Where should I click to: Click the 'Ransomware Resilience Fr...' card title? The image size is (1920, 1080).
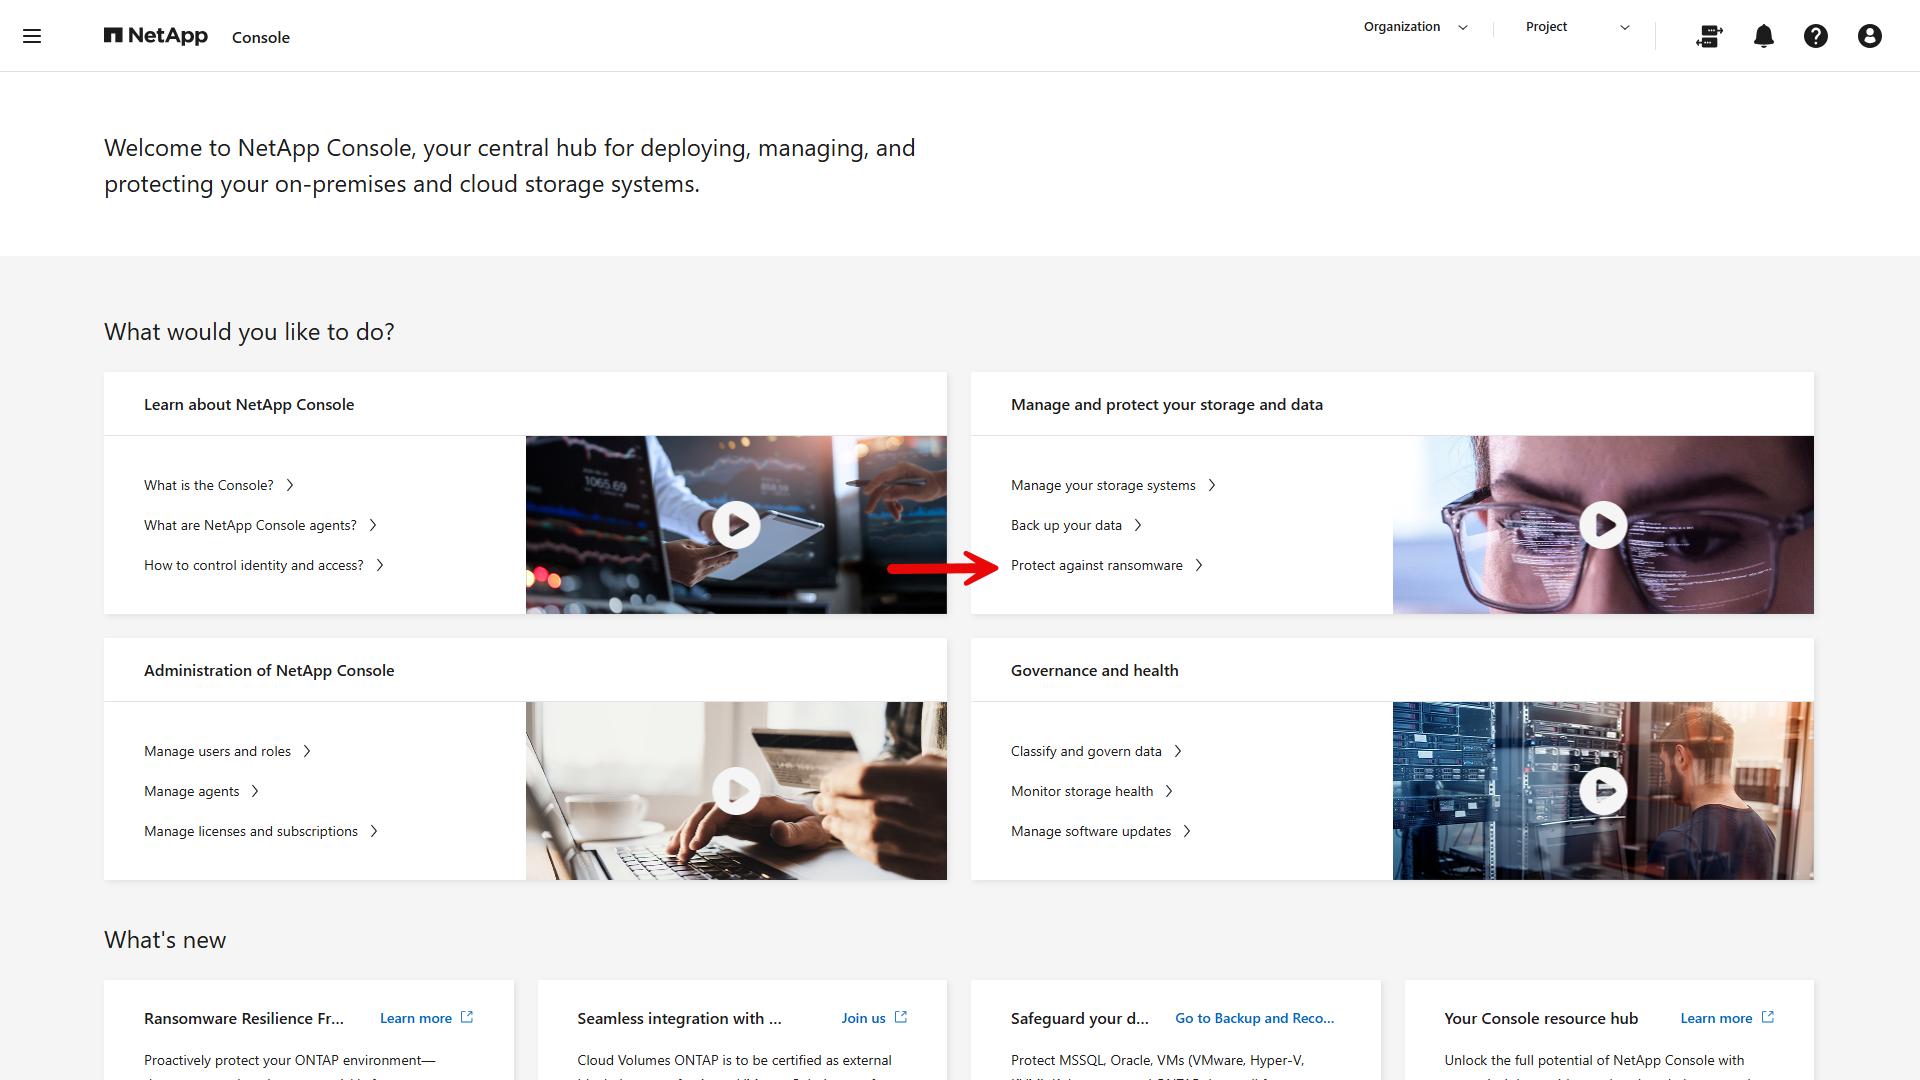tap(244, 1018)
